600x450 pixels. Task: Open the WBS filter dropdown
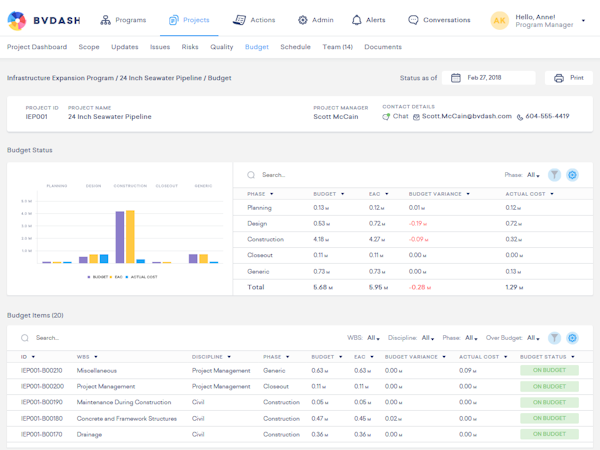(372, 338)
